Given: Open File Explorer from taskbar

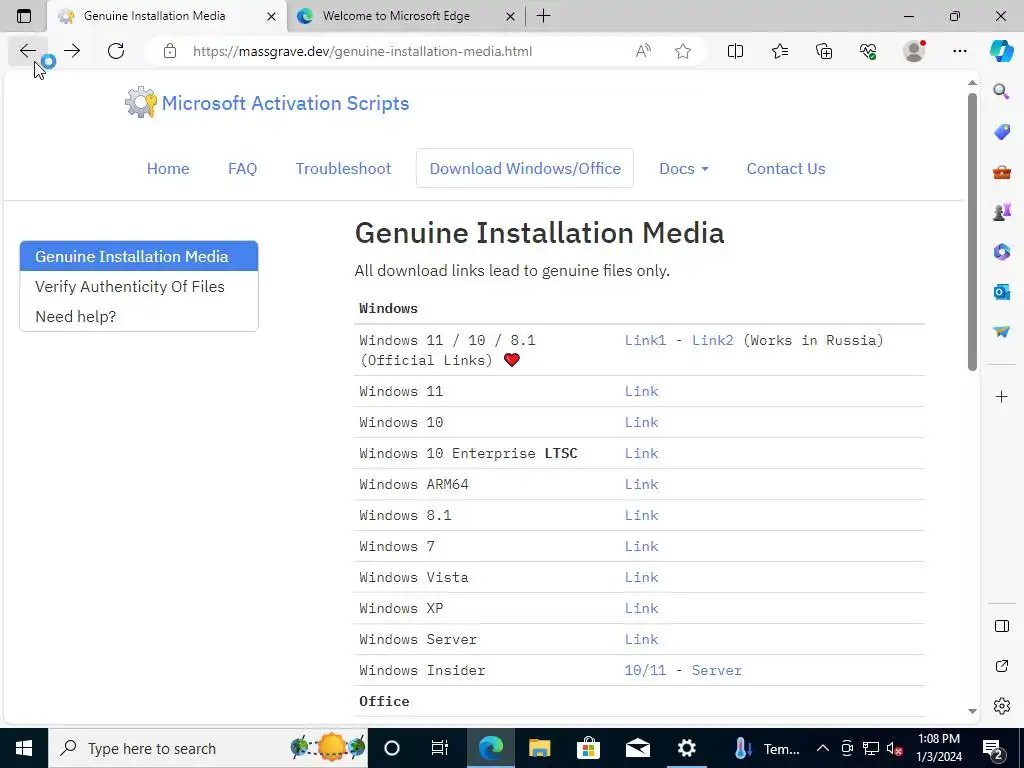Looking at the screenshot, I should coord(539,748).
